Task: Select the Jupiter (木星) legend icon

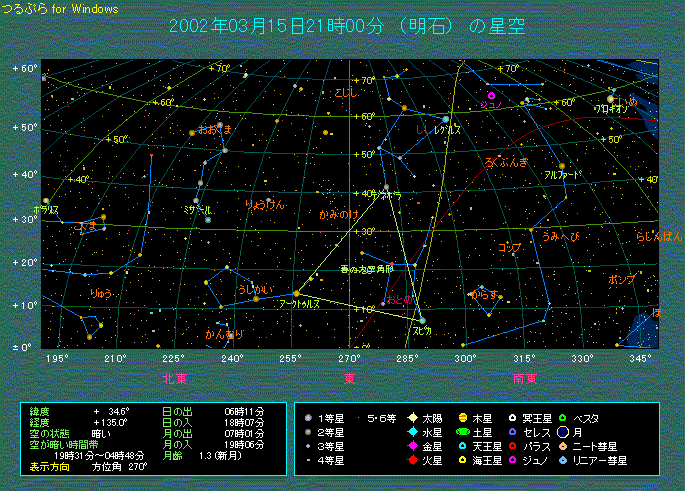Action: pos(463,417)
